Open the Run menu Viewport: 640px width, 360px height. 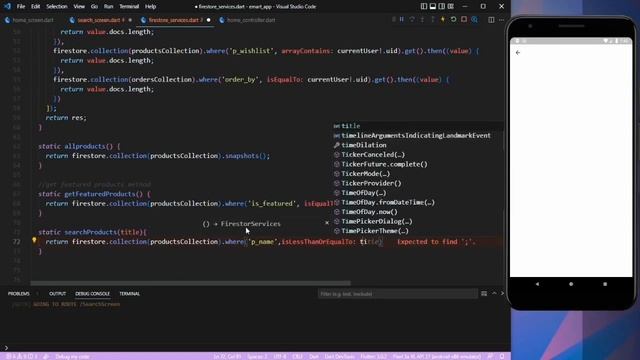[108, 7]
